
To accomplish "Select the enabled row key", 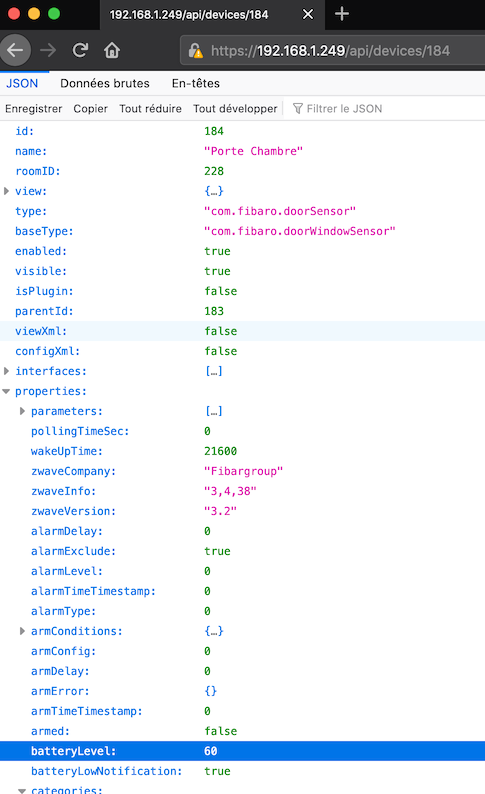I will pyautogui.click(x=41, y=251).
